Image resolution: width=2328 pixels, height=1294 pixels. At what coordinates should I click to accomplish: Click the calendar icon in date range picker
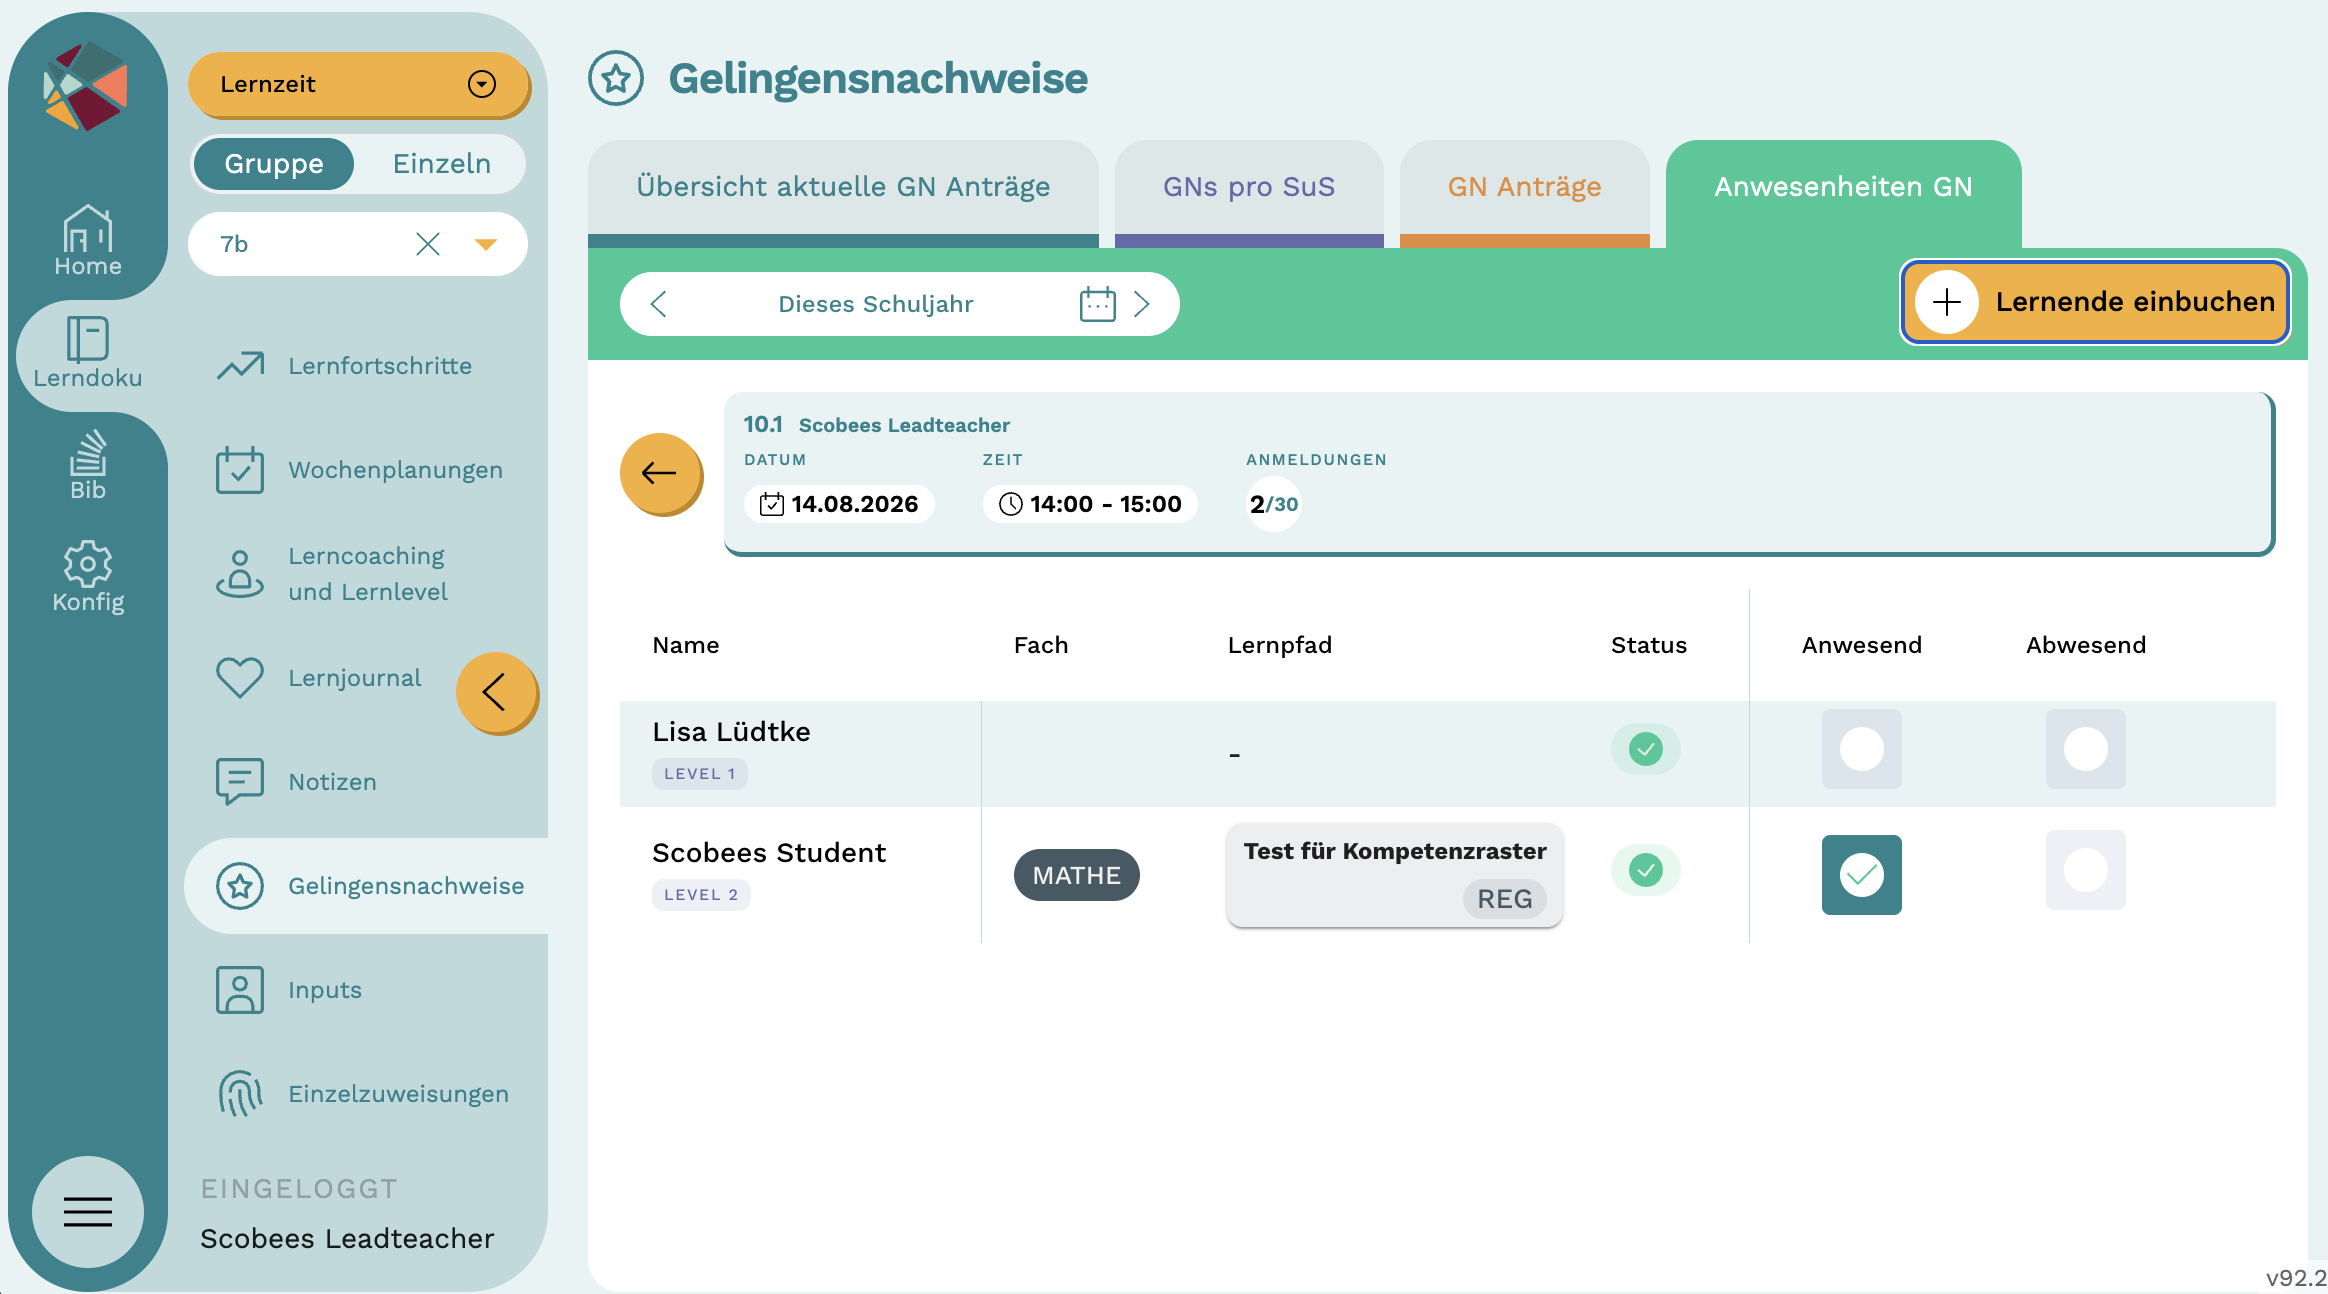[1097, 303]
